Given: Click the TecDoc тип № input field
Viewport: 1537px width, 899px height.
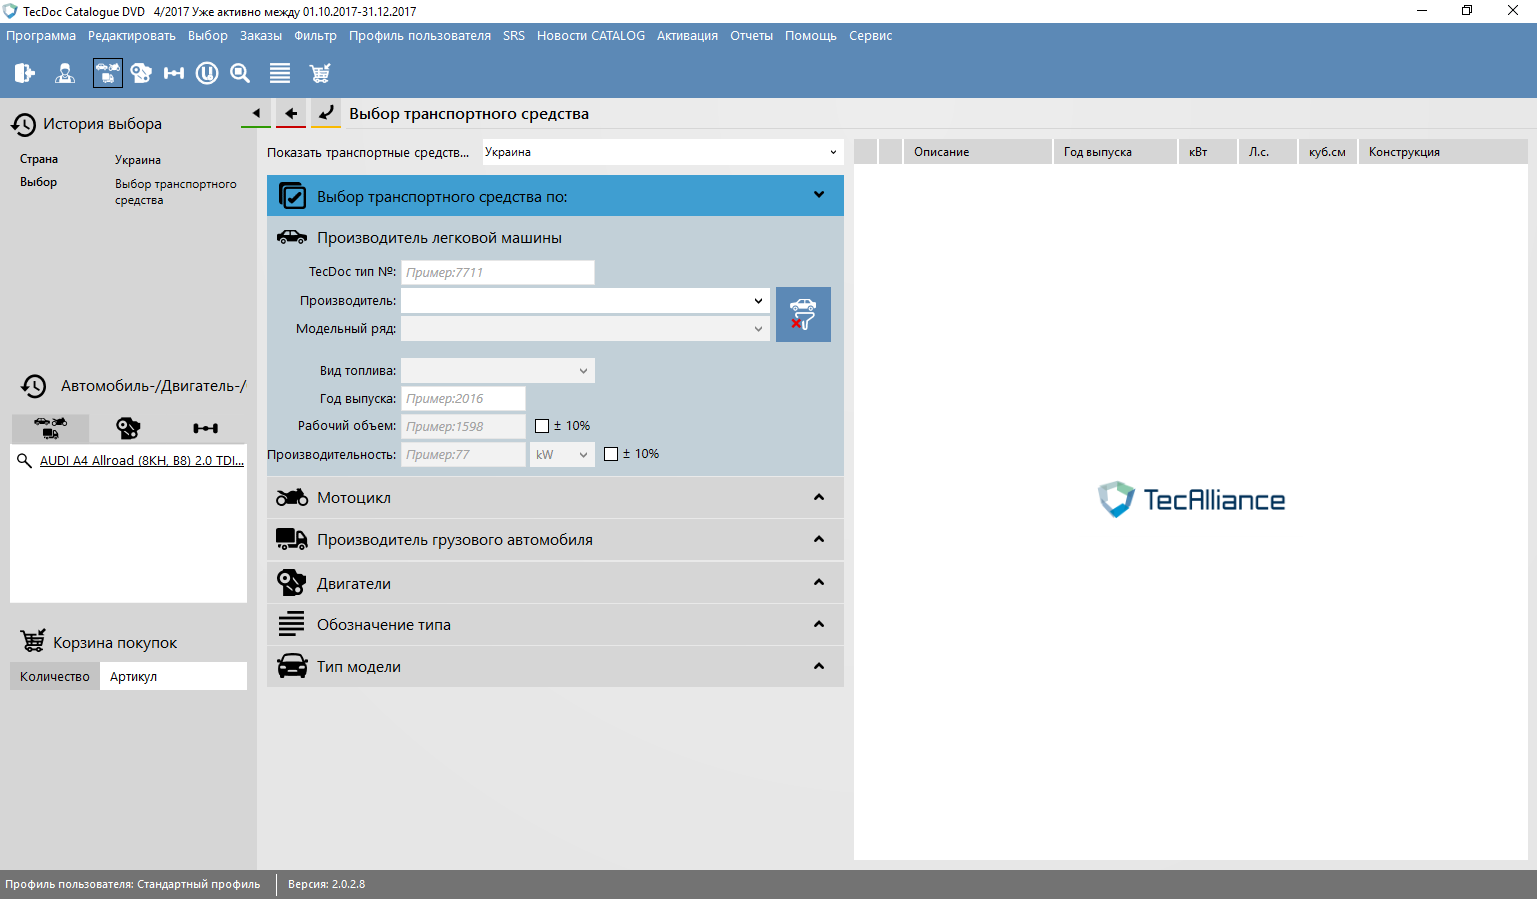Looking at the screenshot, I should pyautogui.click(x=497, y=273).
